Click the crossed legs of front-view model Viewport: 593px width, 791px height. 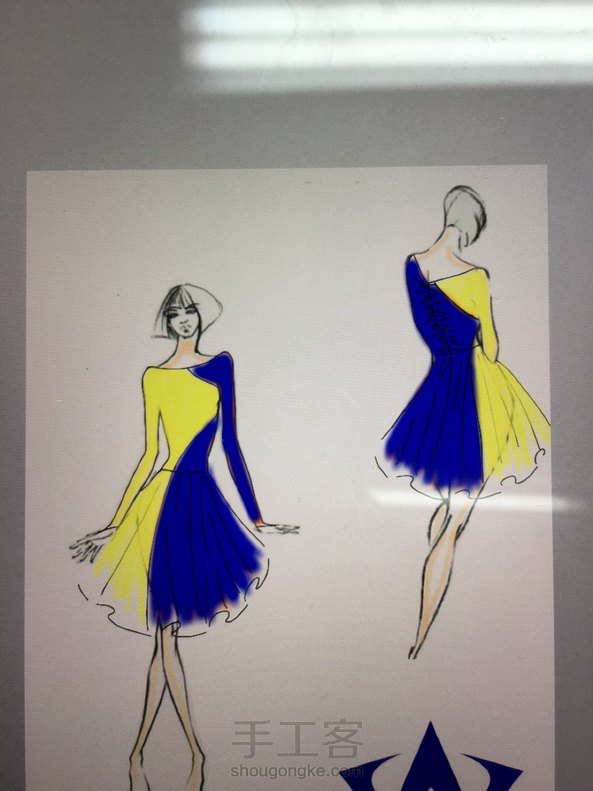[168, 706]
